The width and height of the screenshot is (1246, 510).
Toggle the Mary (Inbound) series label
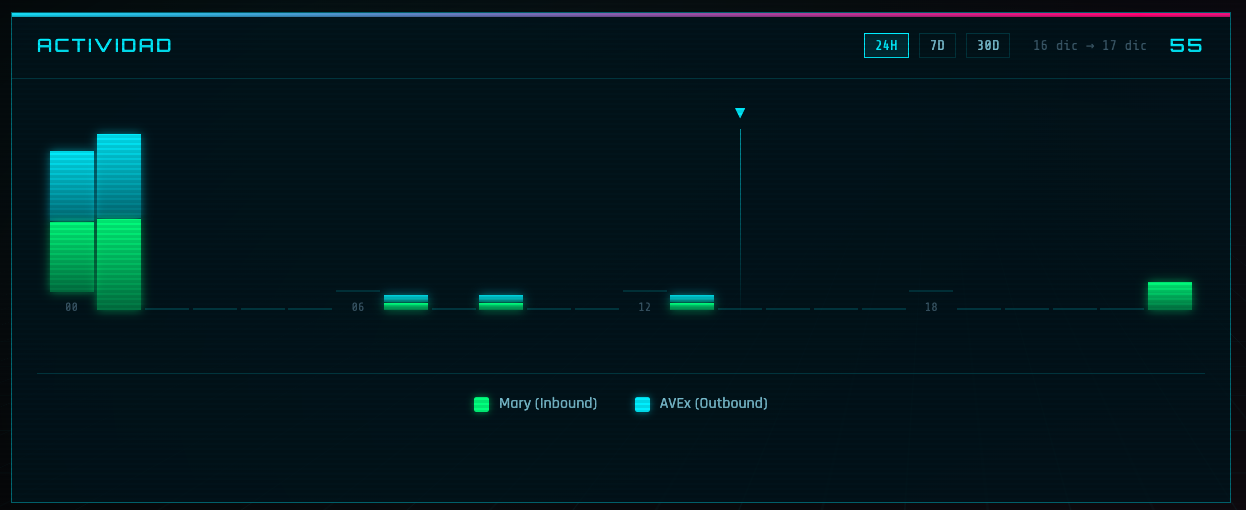547,404
